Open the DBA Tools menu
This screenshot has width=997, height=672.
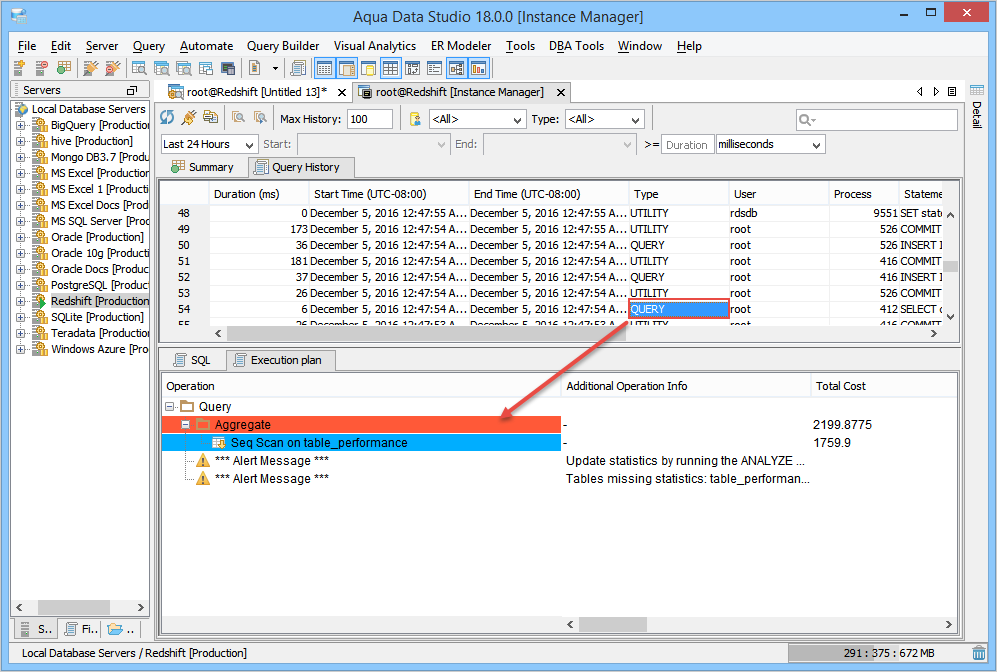pyautogui.click(x=576, y=46)
